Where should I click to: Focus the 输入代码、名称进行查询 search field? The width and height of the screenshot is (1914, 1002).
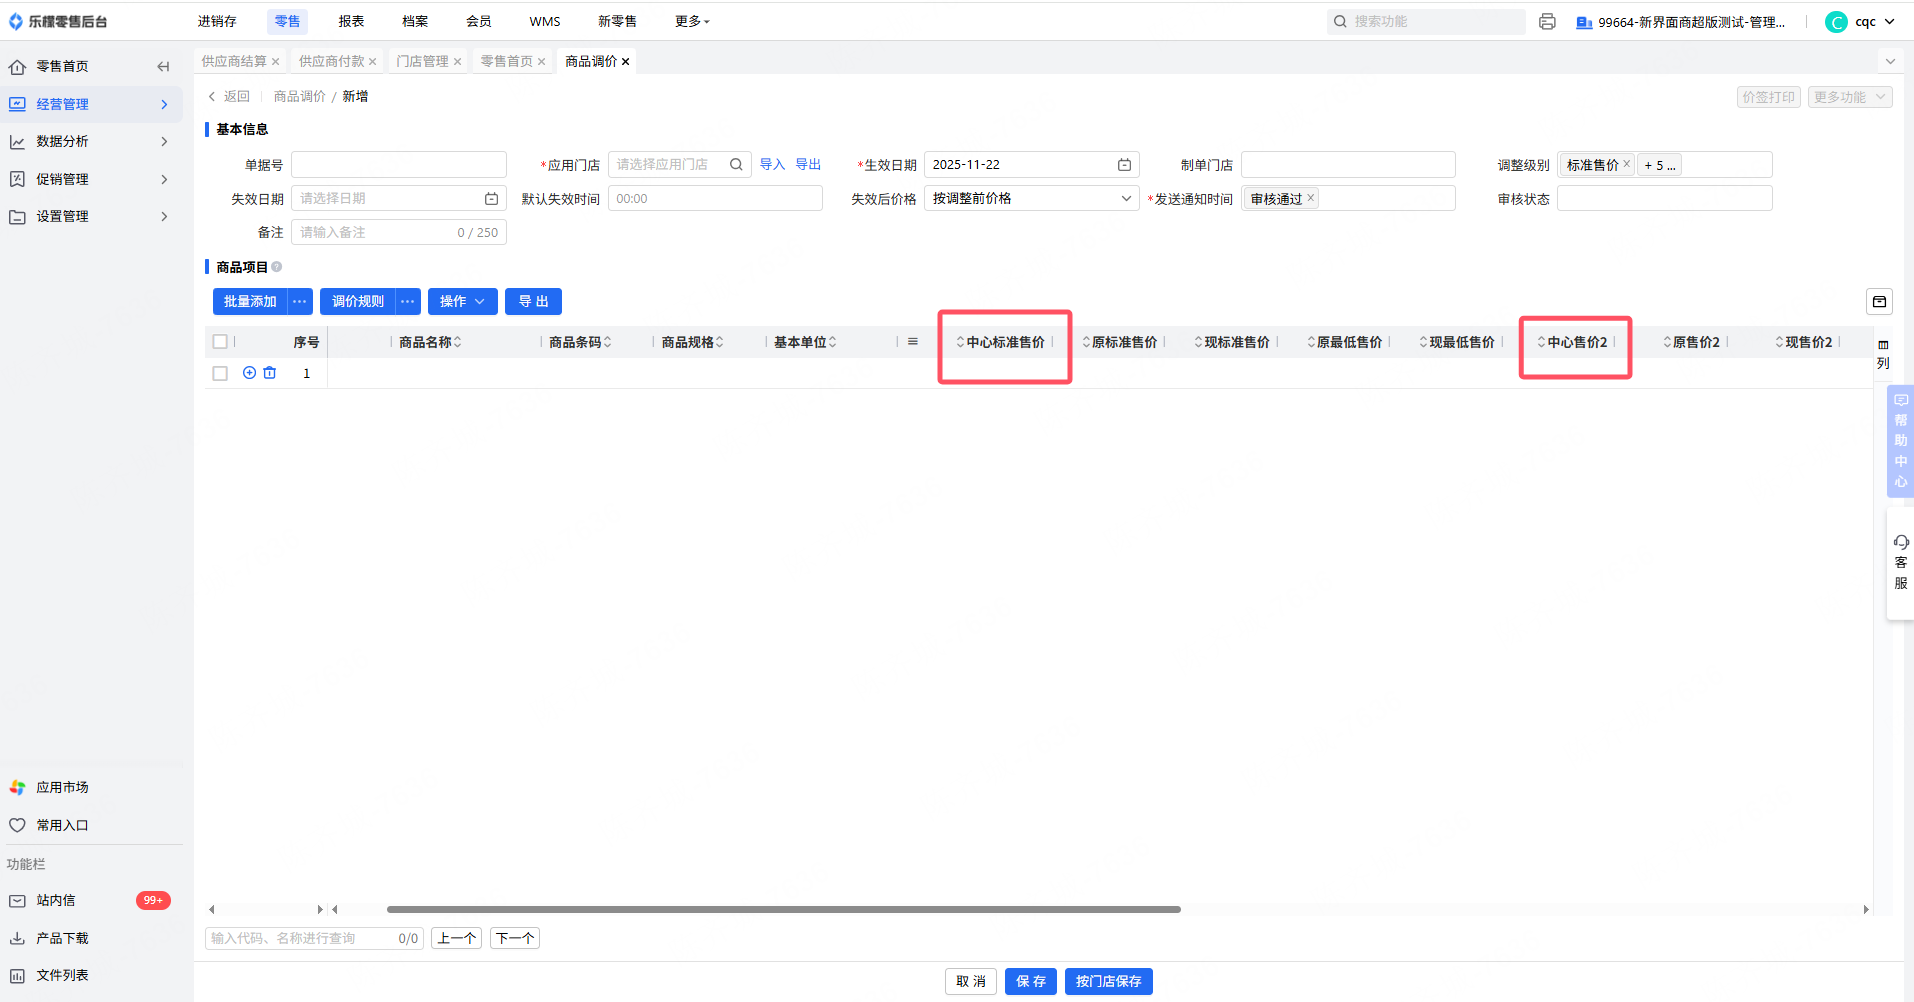(x=315, y=939)
